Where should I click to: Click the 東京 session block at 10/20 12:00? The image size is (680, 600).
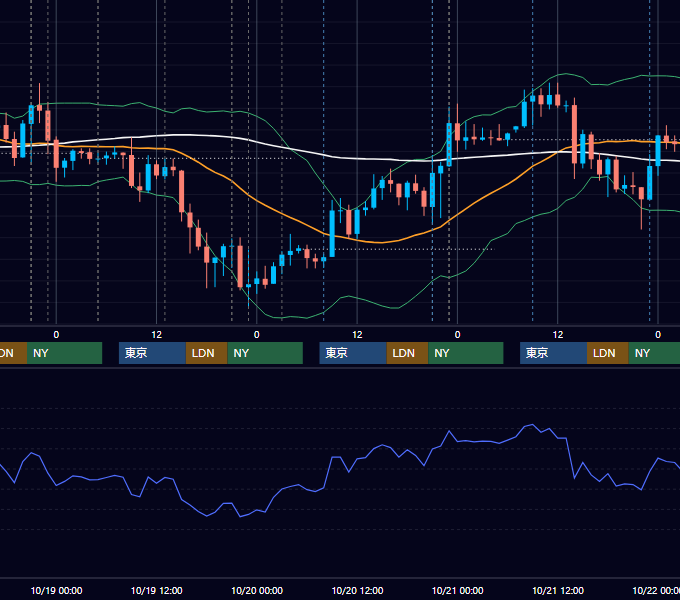click(353, 353)
